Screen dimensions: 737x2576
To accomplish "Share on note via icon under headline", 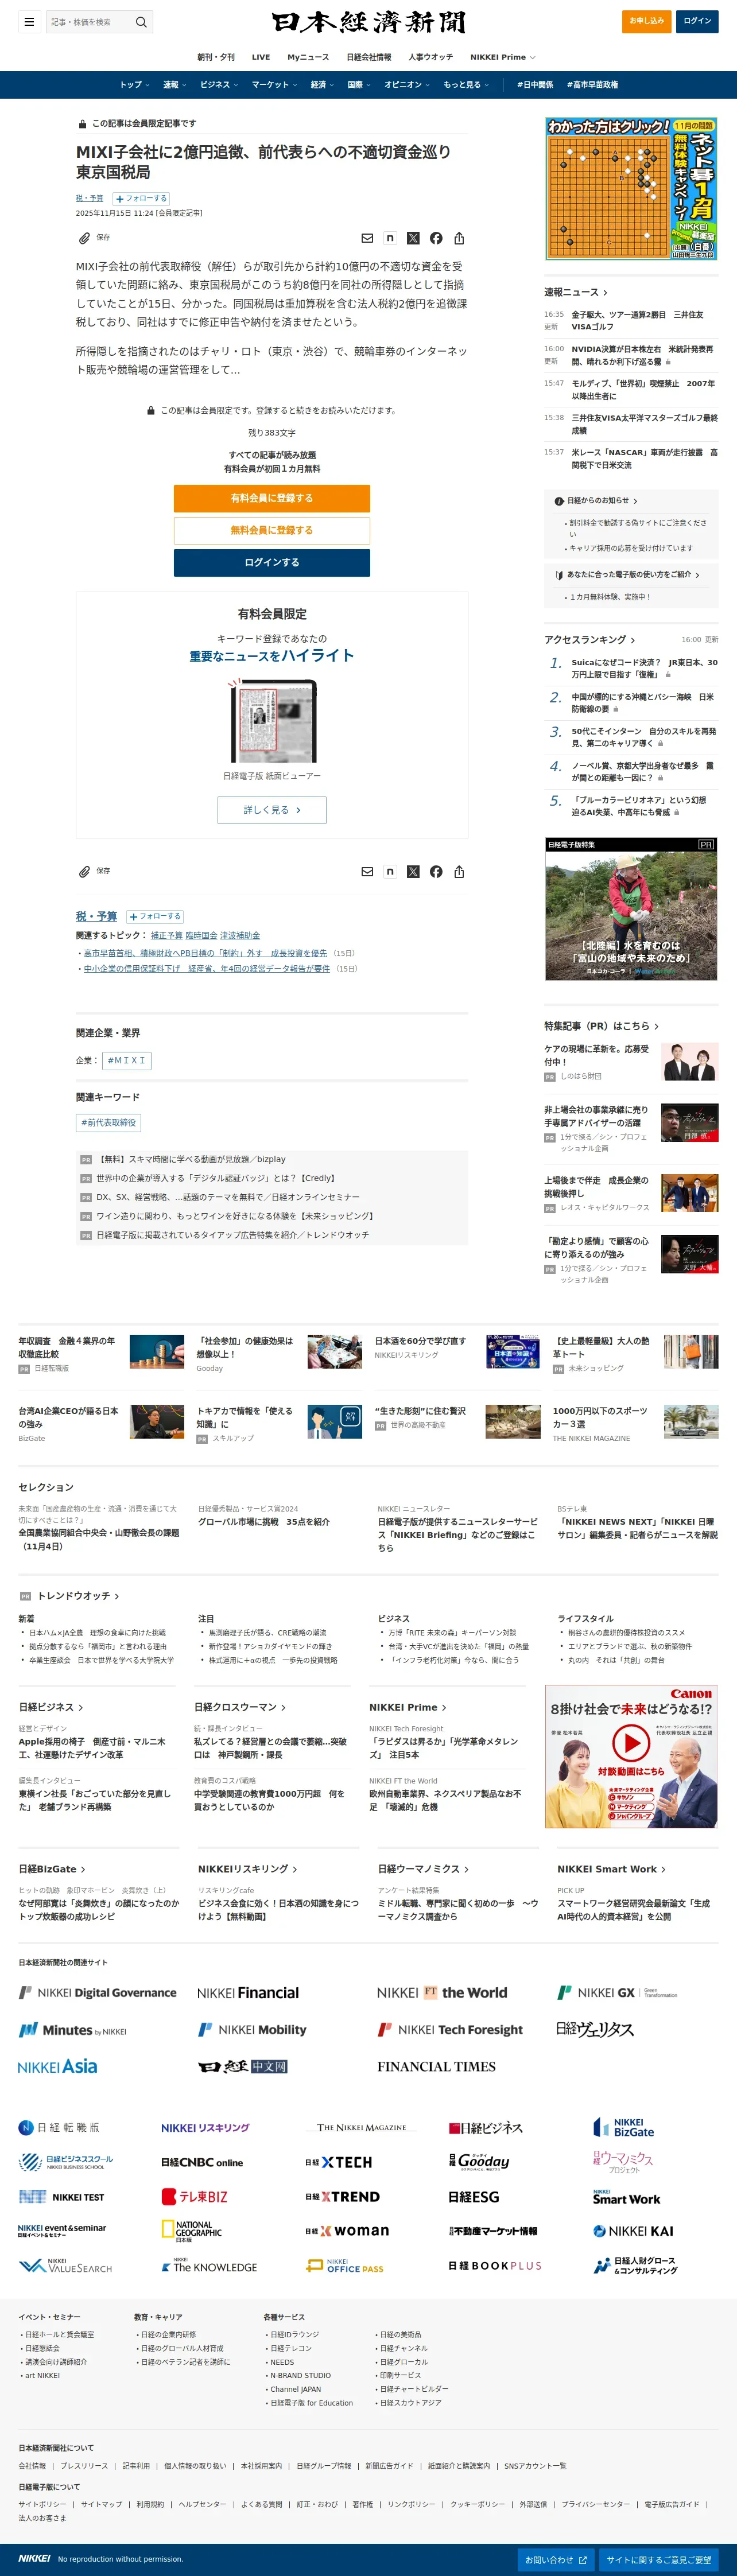I will (x=390, y=238).
